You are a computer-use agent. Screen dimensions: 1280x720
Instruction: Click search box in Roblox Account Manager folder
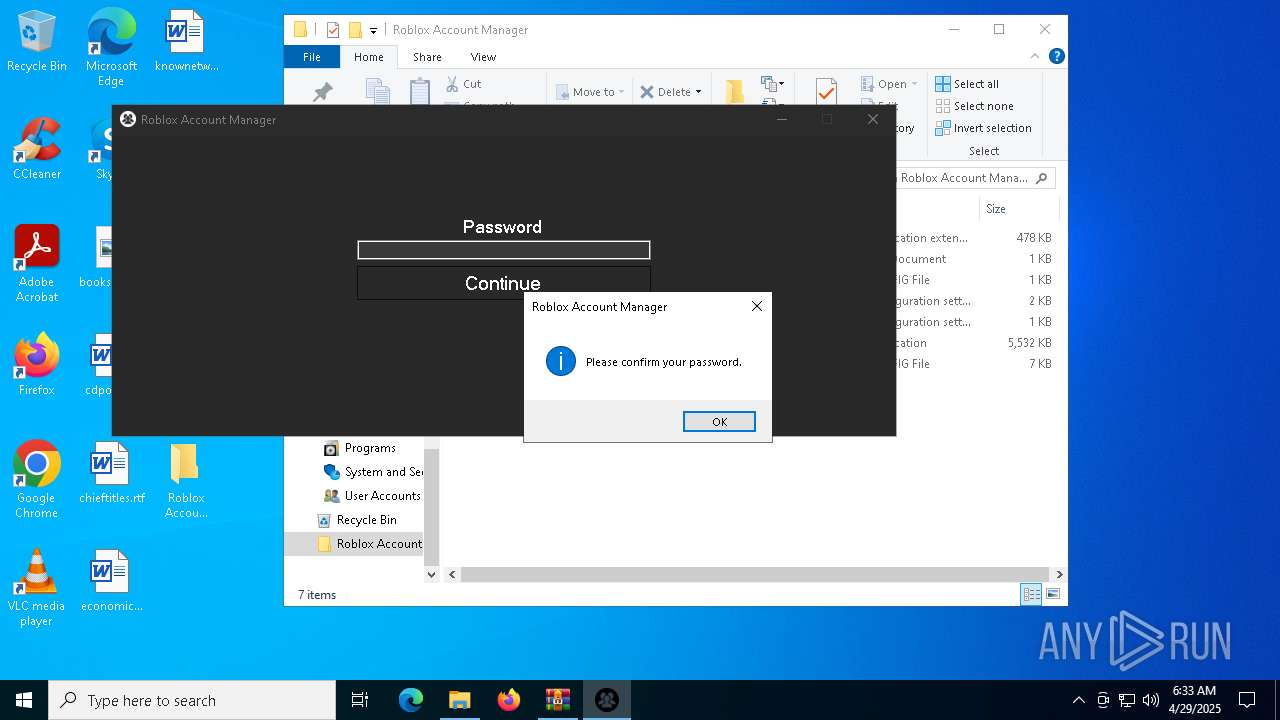975,178
